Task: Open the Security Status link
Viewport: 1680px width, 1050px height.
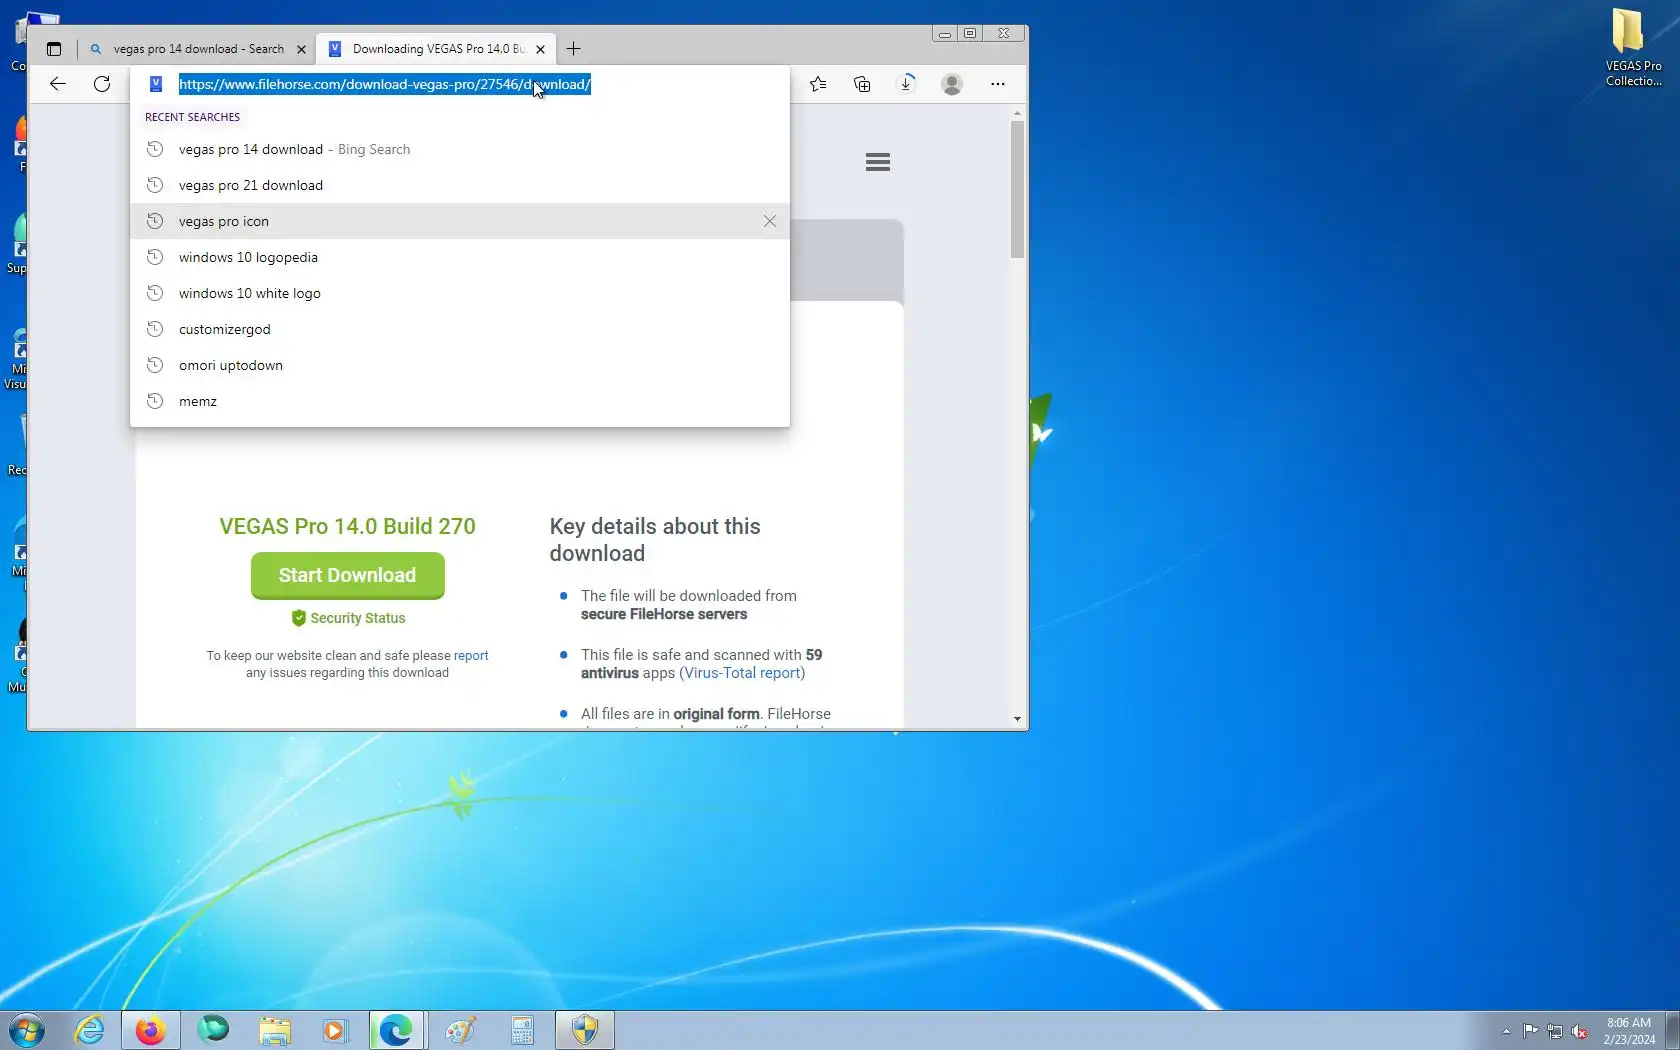Action: click(x=348, y=618)
